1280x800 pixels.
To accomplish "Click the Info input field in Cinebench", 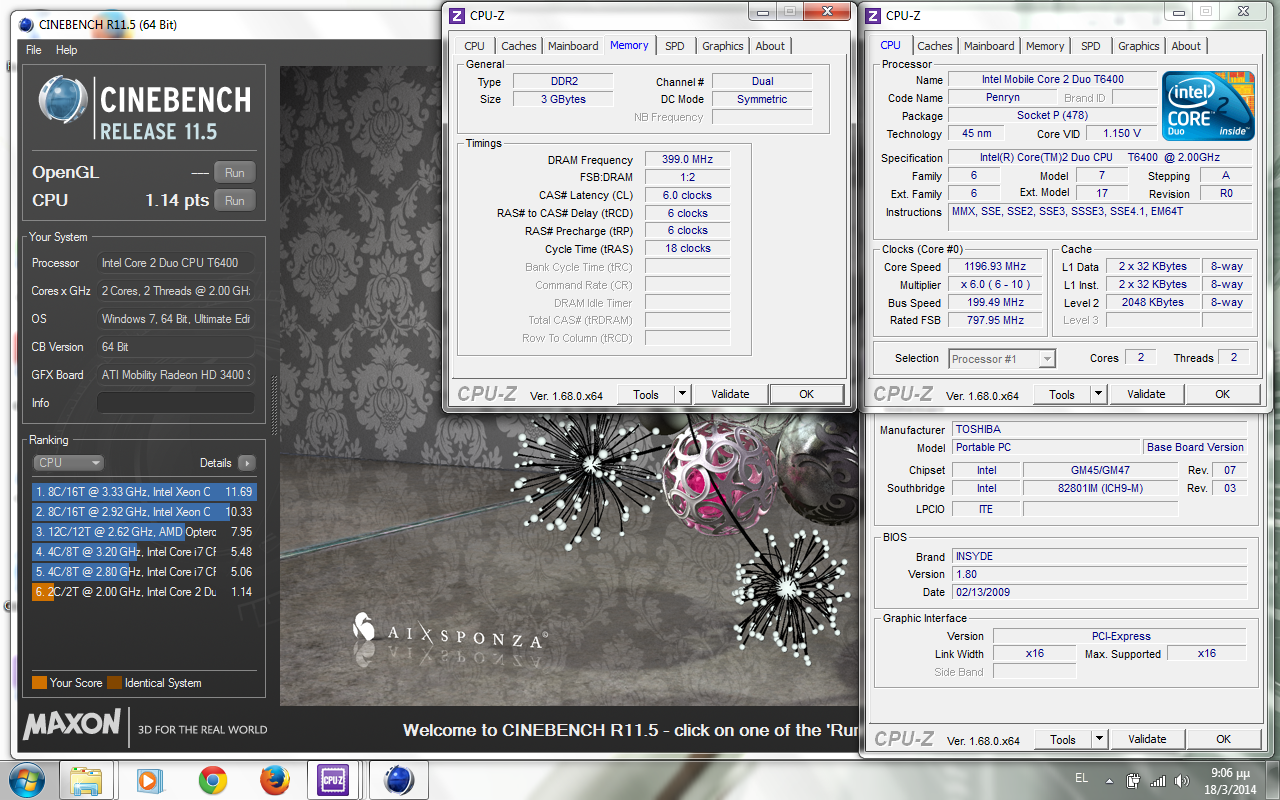I will [x=175, y=403].
